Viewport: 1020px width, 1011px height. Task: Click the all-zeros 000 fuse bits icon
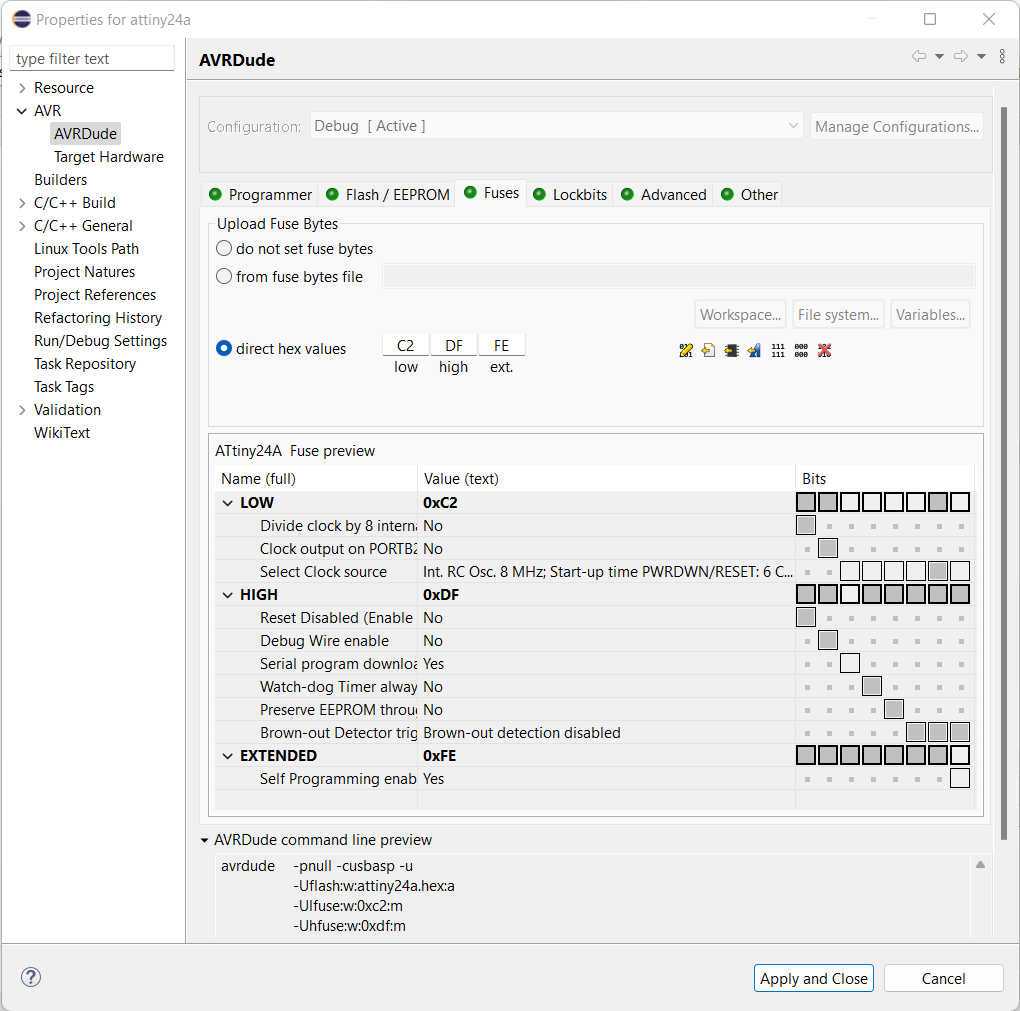801,350
